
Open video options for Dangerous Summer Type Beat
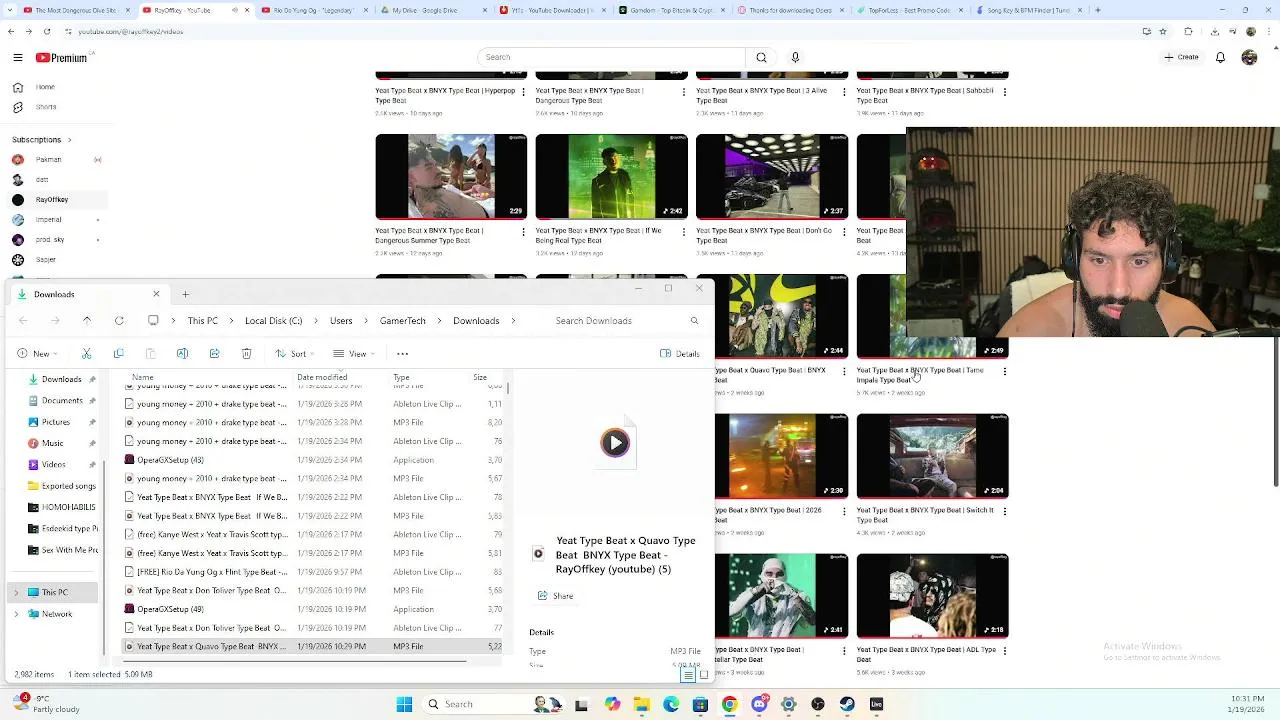[523, 232]
